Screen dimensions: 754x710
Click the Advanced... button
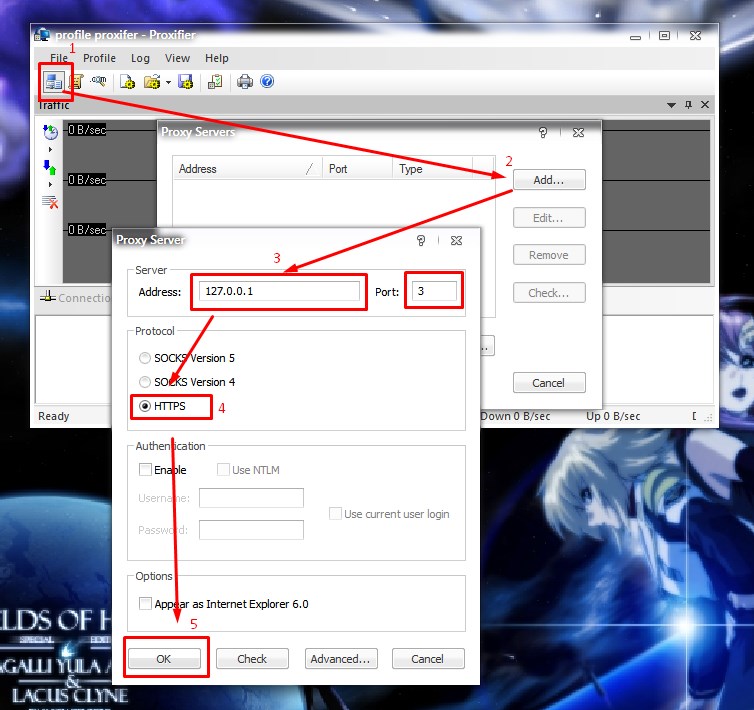click(341, 659)
